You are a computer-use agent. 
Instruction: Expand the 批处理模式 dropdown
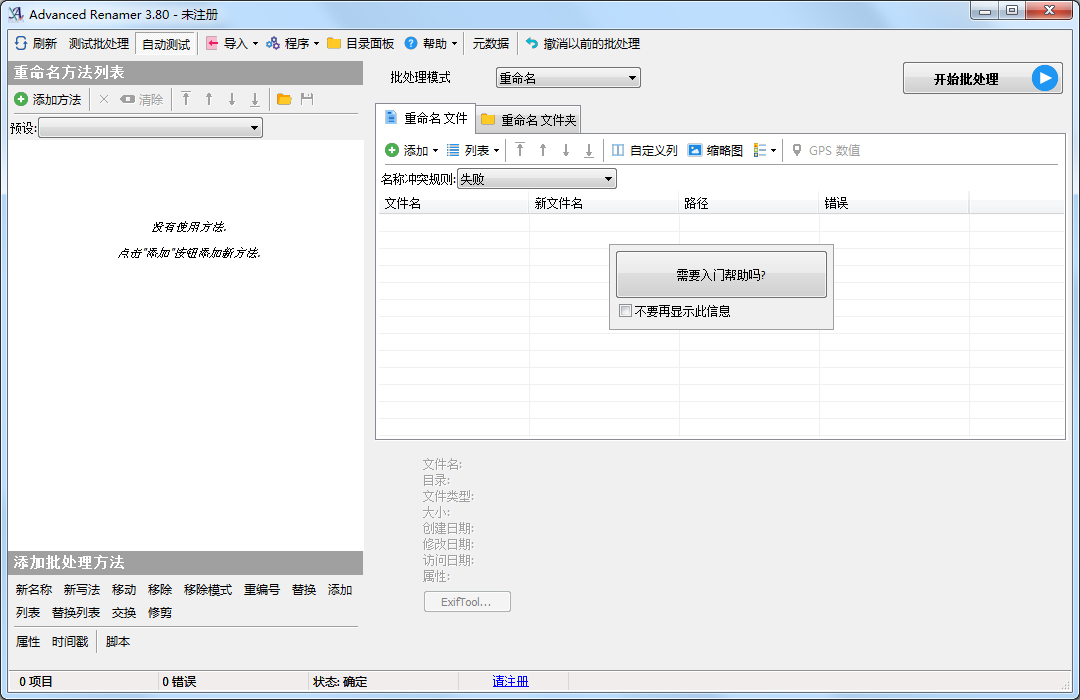click(568, 78)
